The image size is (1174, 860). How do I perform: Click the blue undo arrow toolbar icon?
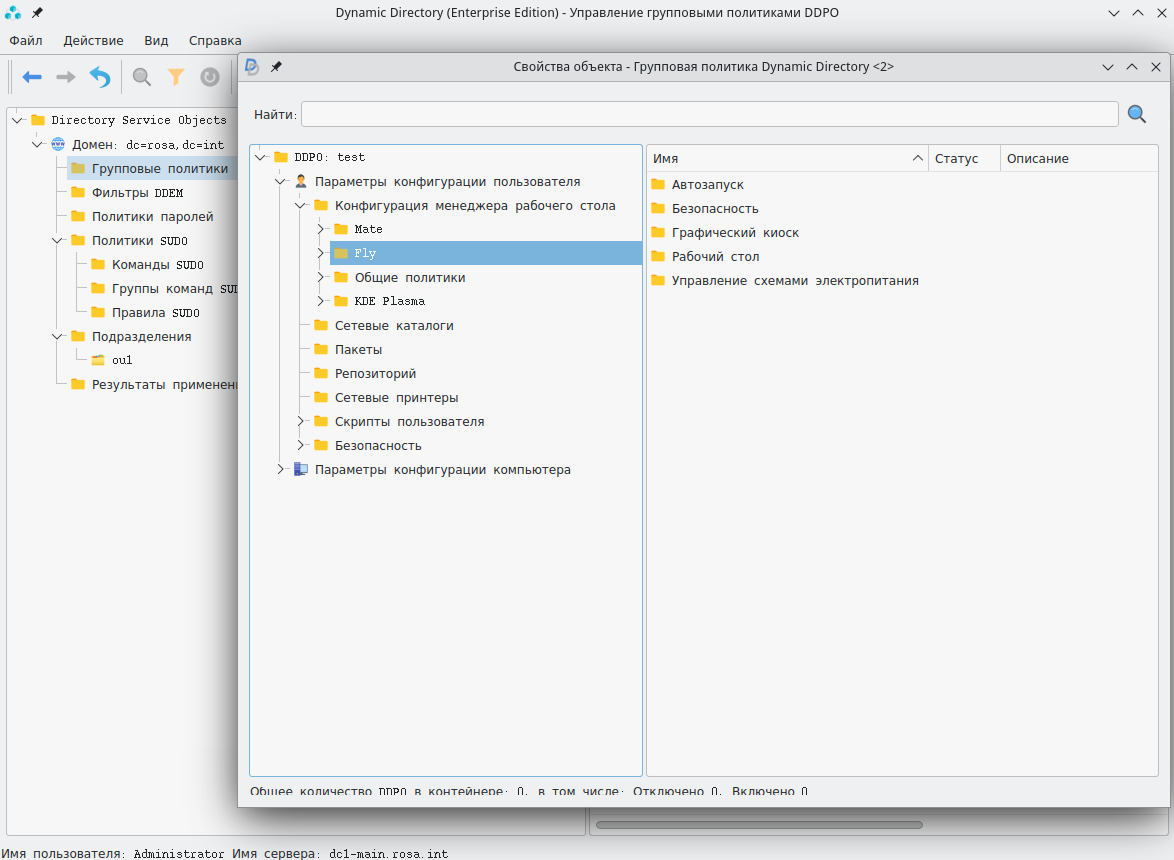[100, 77]
